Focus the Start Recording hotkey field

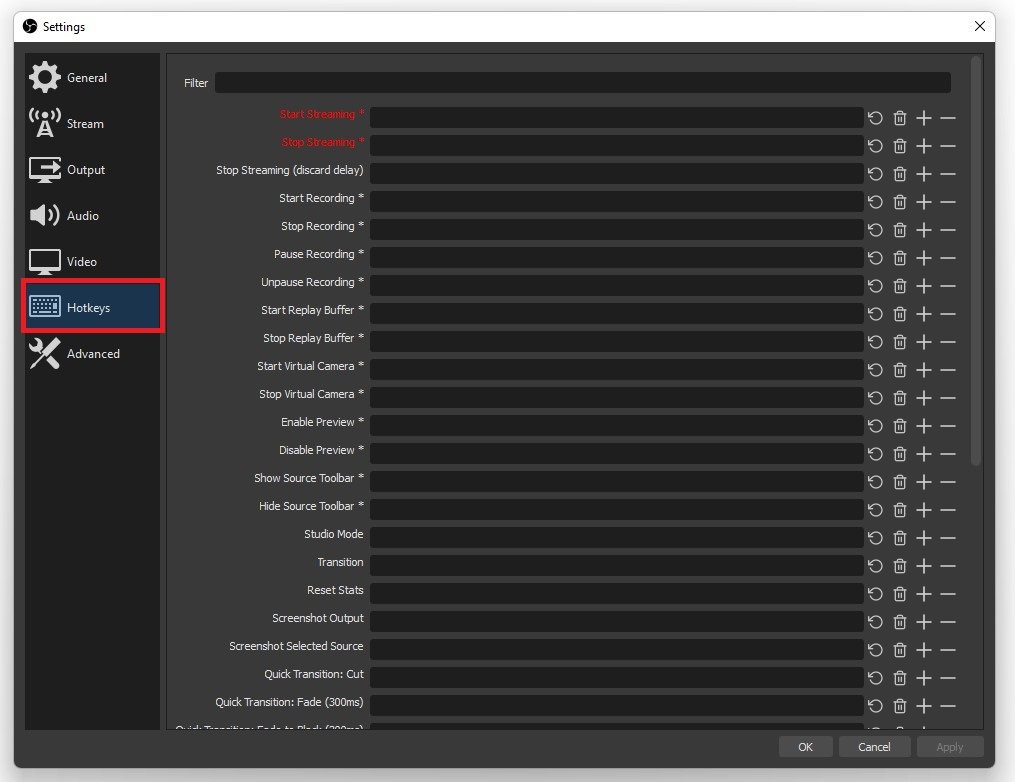(616, 201)
